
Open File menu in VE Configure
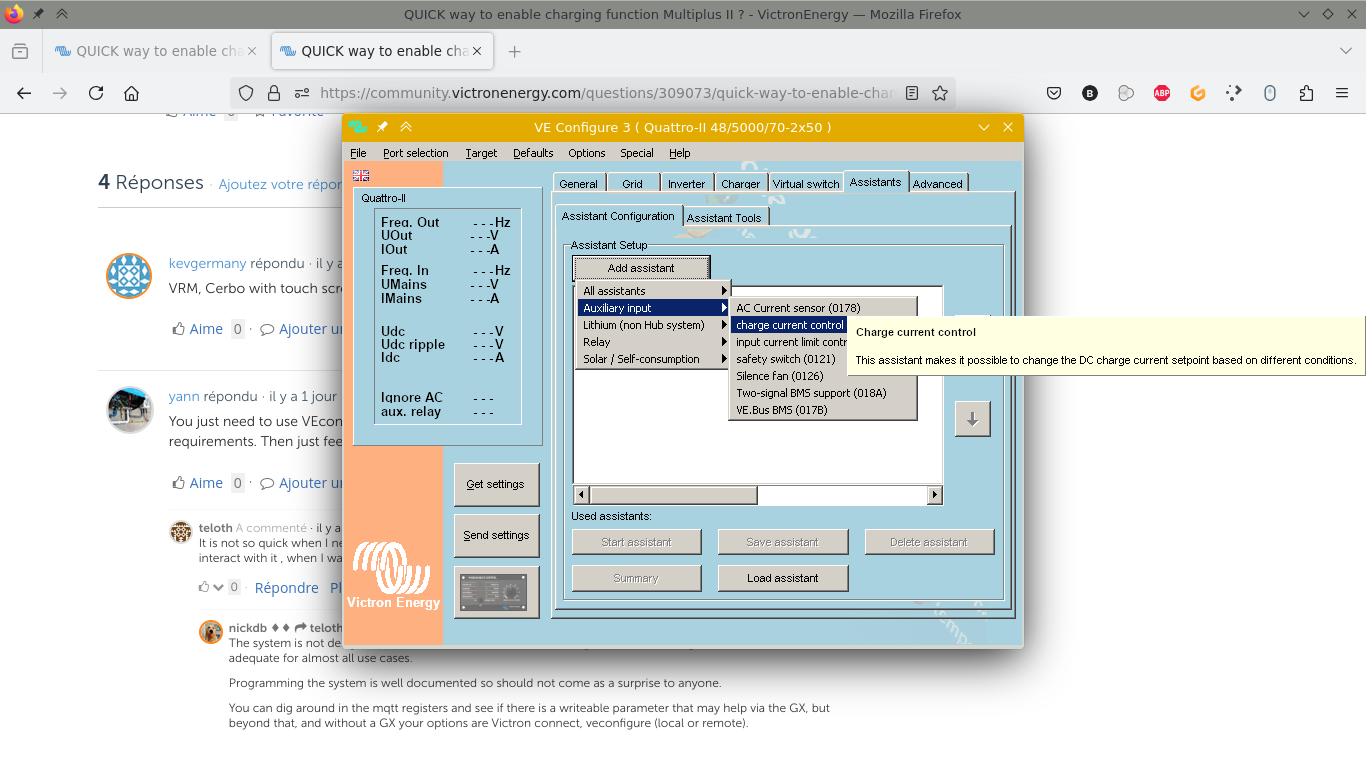click(x=358, y=153)
